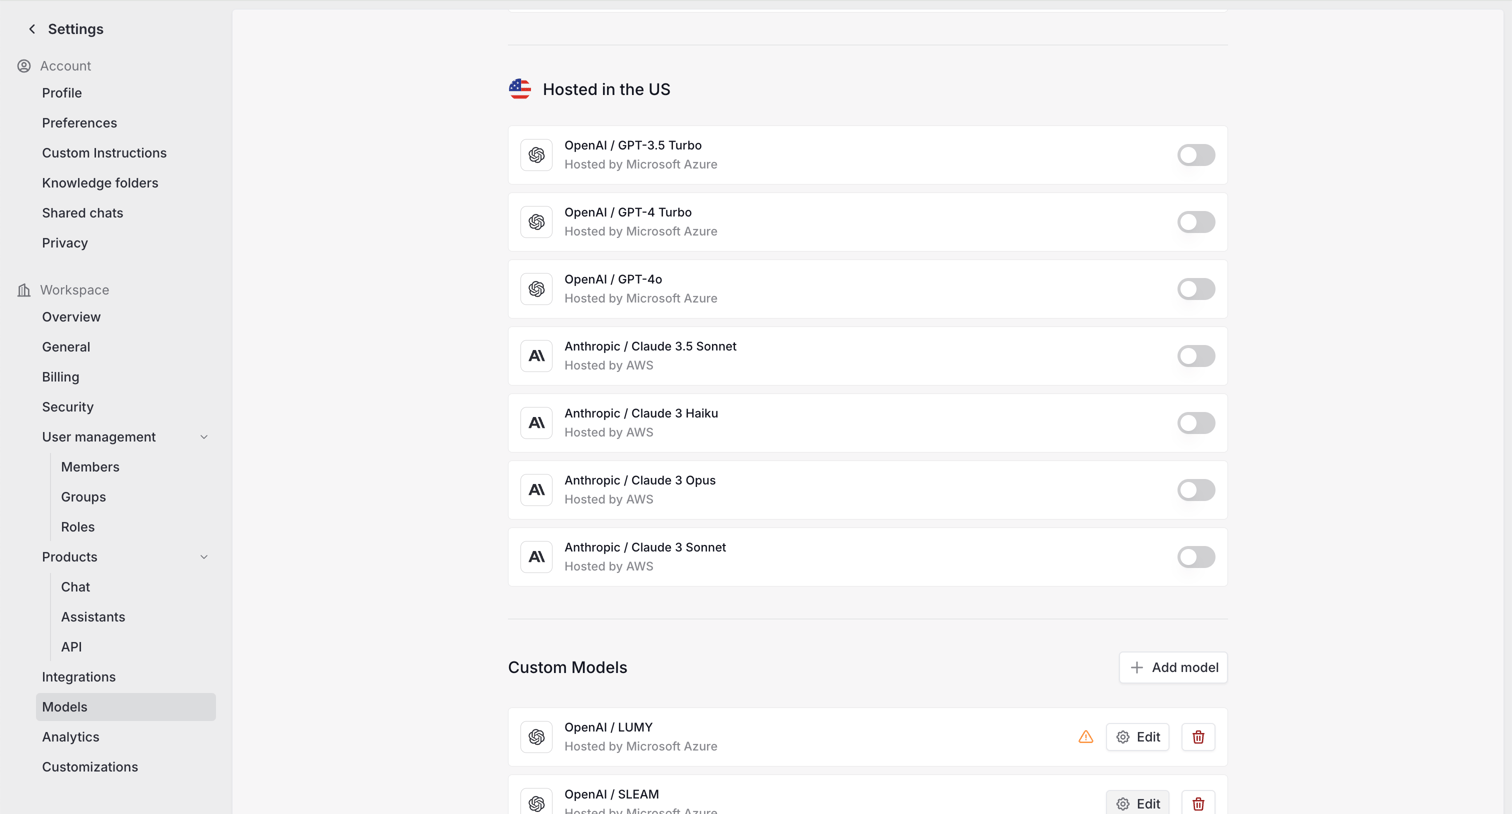Screen dimensions: 1512x814
Task: Click 'OpenAI / LUMY' model name
Action: coord(608,727)
